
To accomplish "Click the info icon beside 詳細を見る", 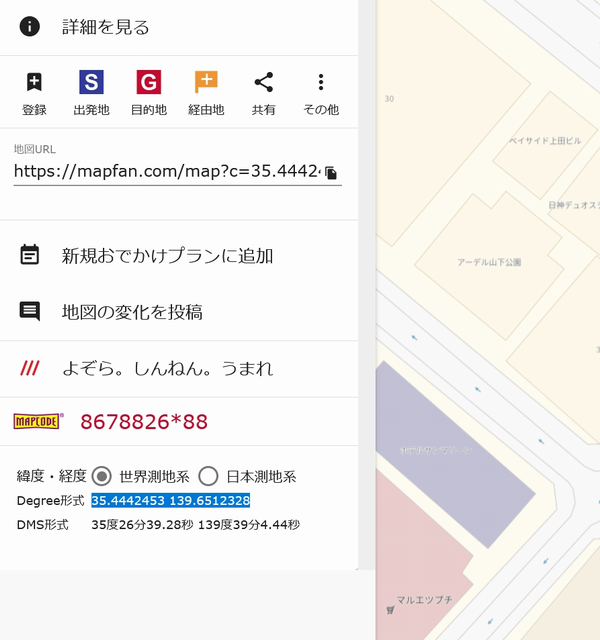I will coord(30,27).
